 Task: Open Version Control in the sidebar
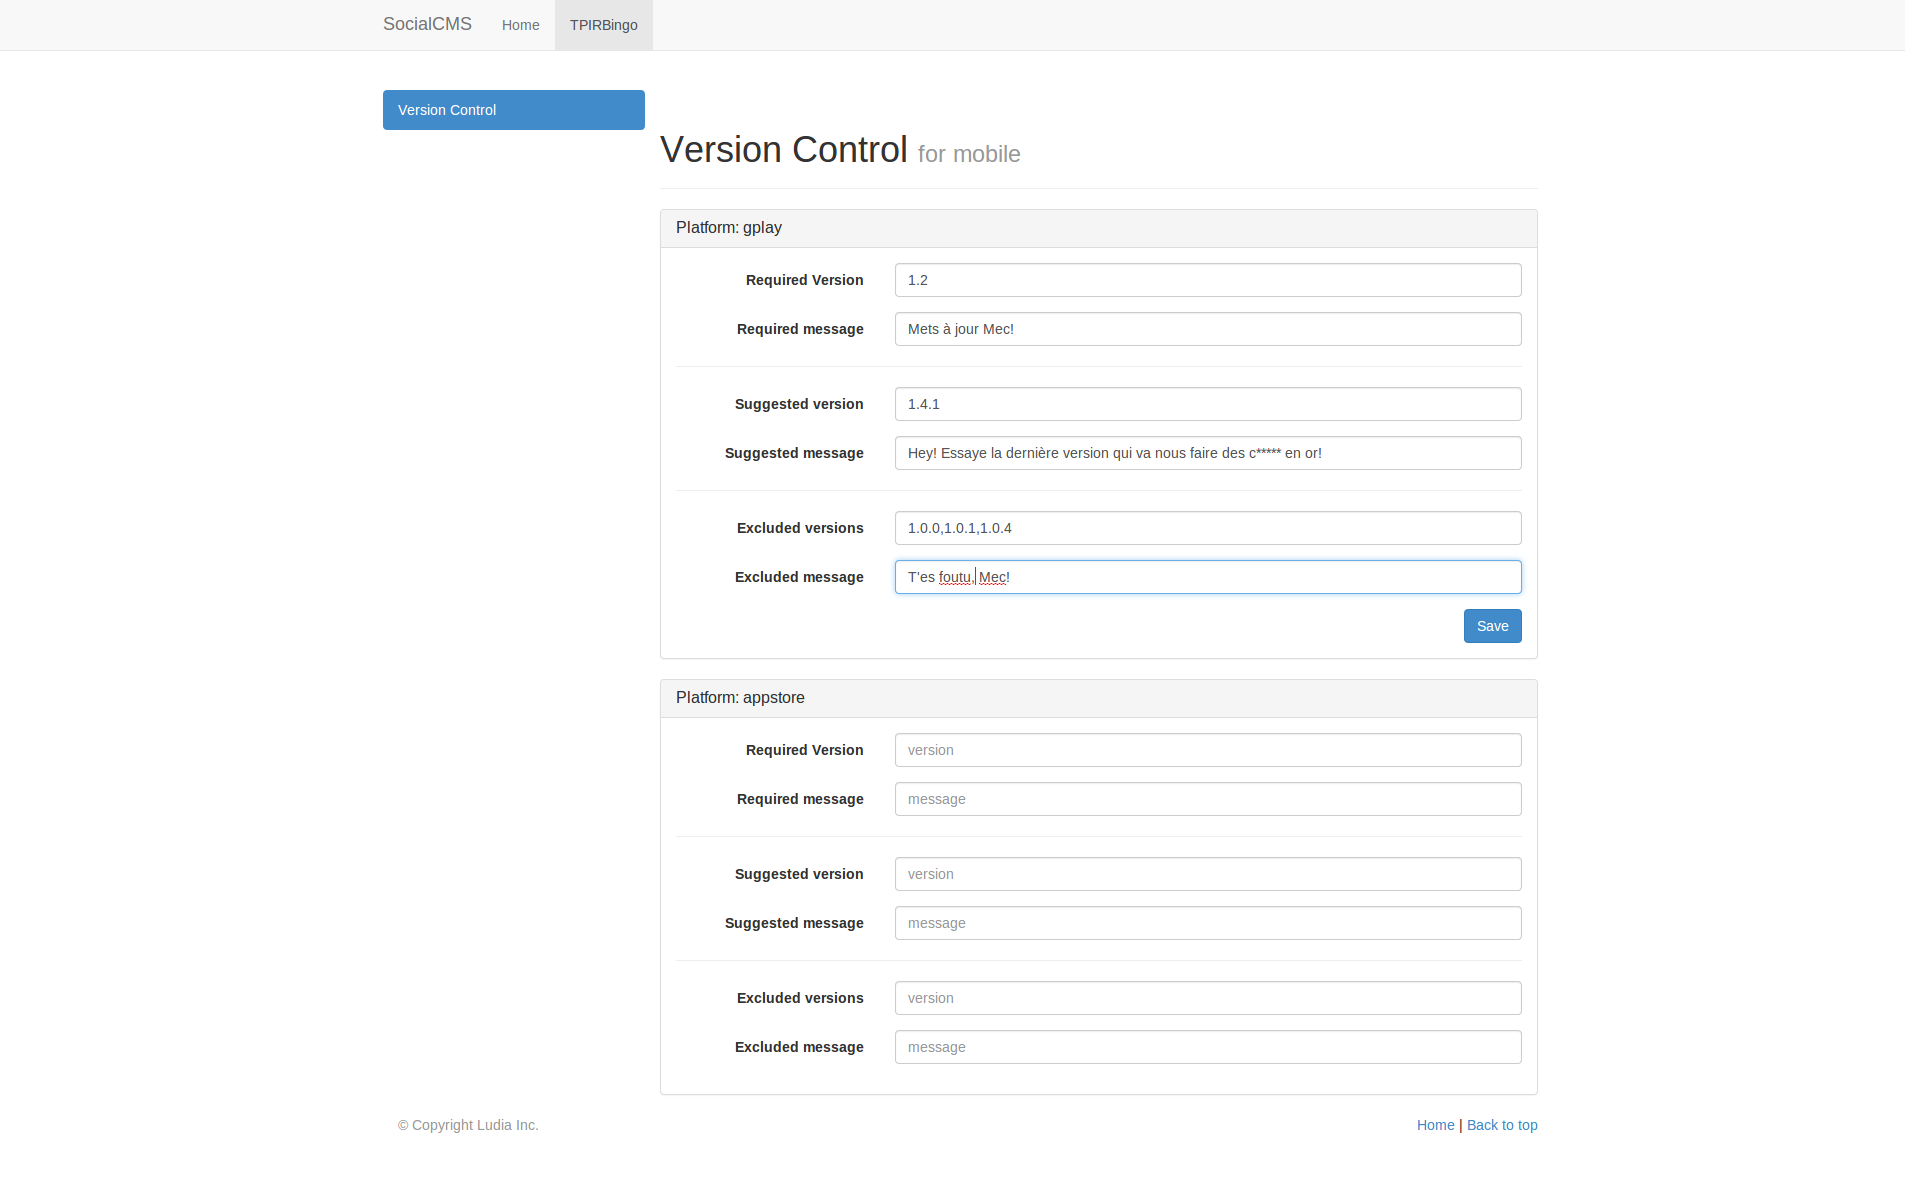[513, 110]
